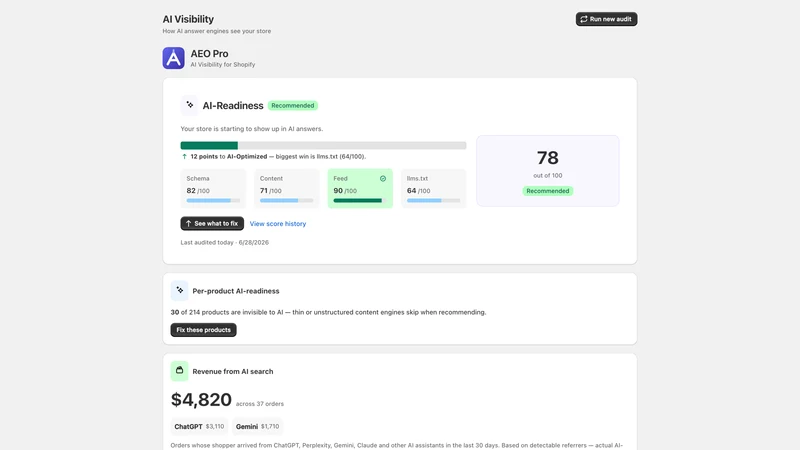
Task: Click the across 37 orders text
Action: tap(260, 404)
